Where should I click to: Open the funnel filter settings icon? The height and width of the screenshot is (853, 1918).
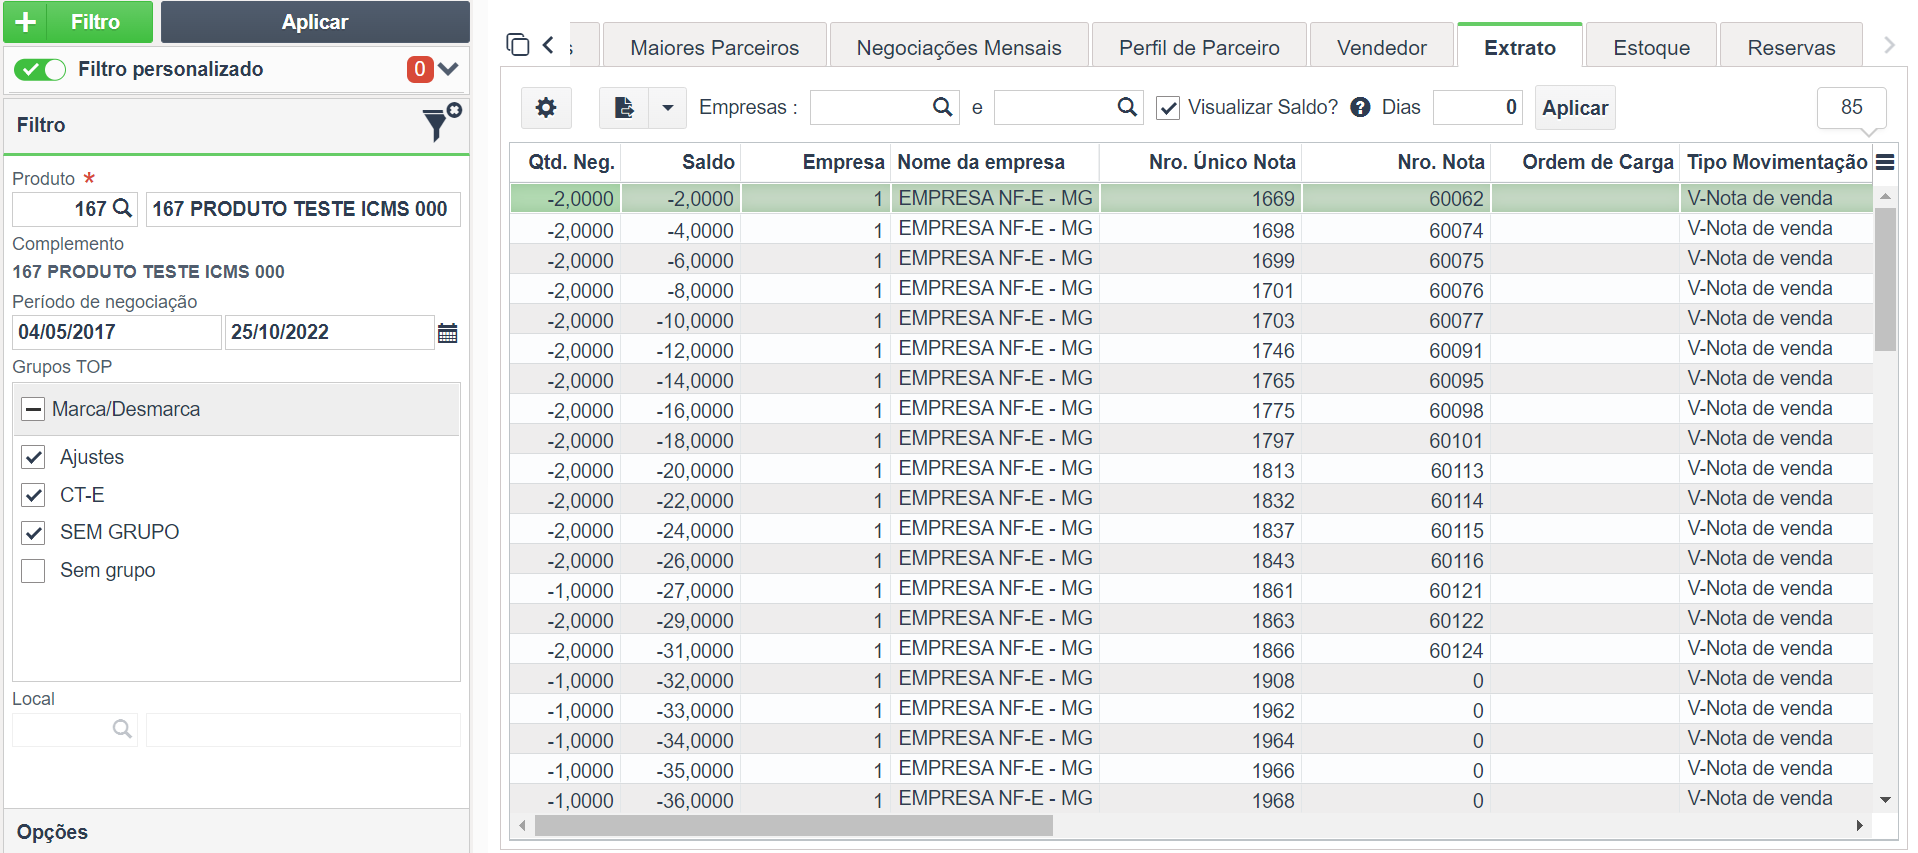point(441,123)
